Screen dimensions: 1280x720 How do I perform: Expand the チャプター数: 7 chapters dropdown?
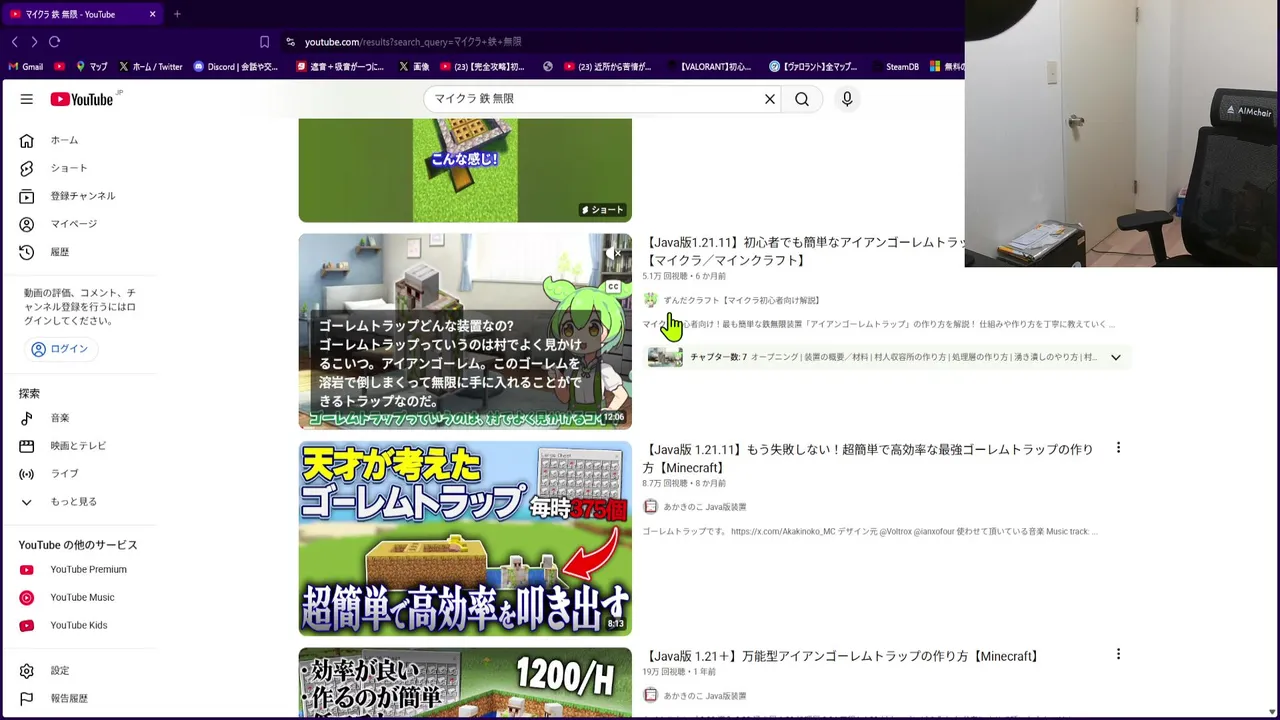click(1116, 357)
